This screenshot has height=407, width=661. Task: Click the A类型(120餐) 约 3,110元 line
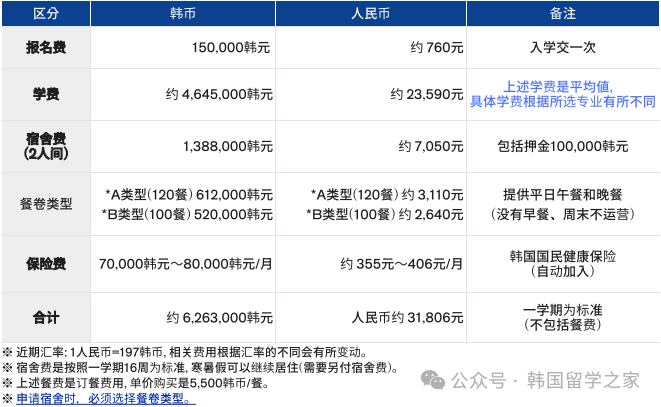387,195
